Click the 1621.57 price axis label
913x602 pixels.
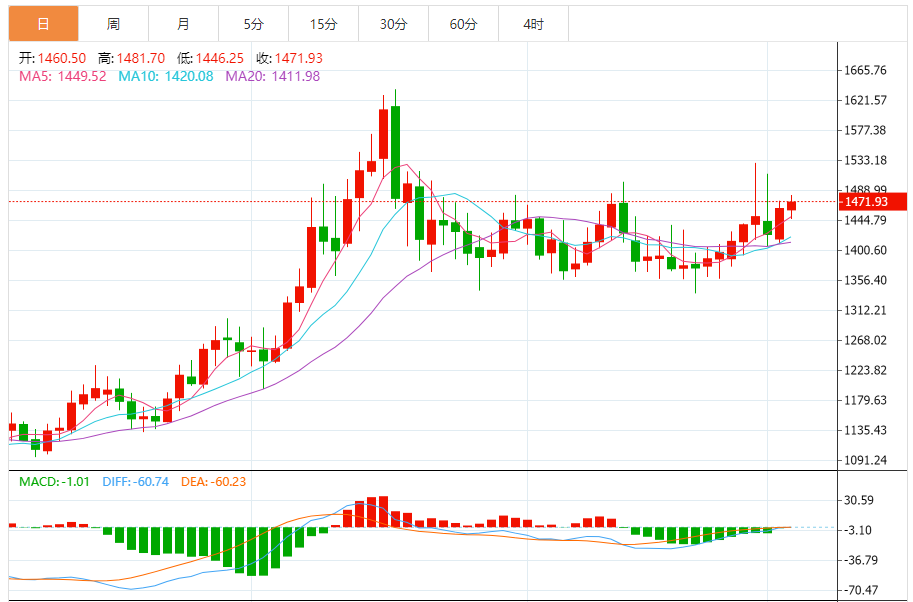pyautogui.click(x=865, y=100)
